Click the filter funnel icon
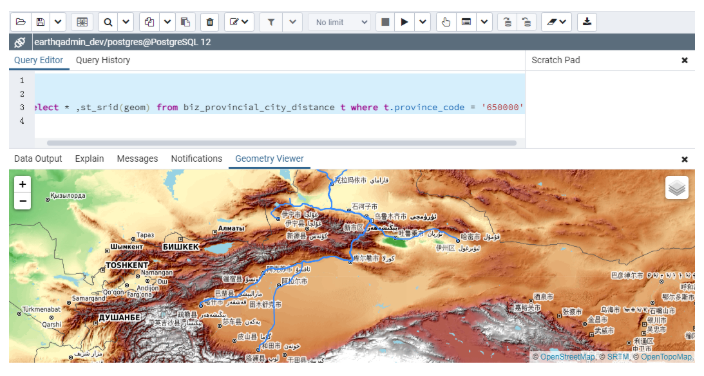 (271, 22)
